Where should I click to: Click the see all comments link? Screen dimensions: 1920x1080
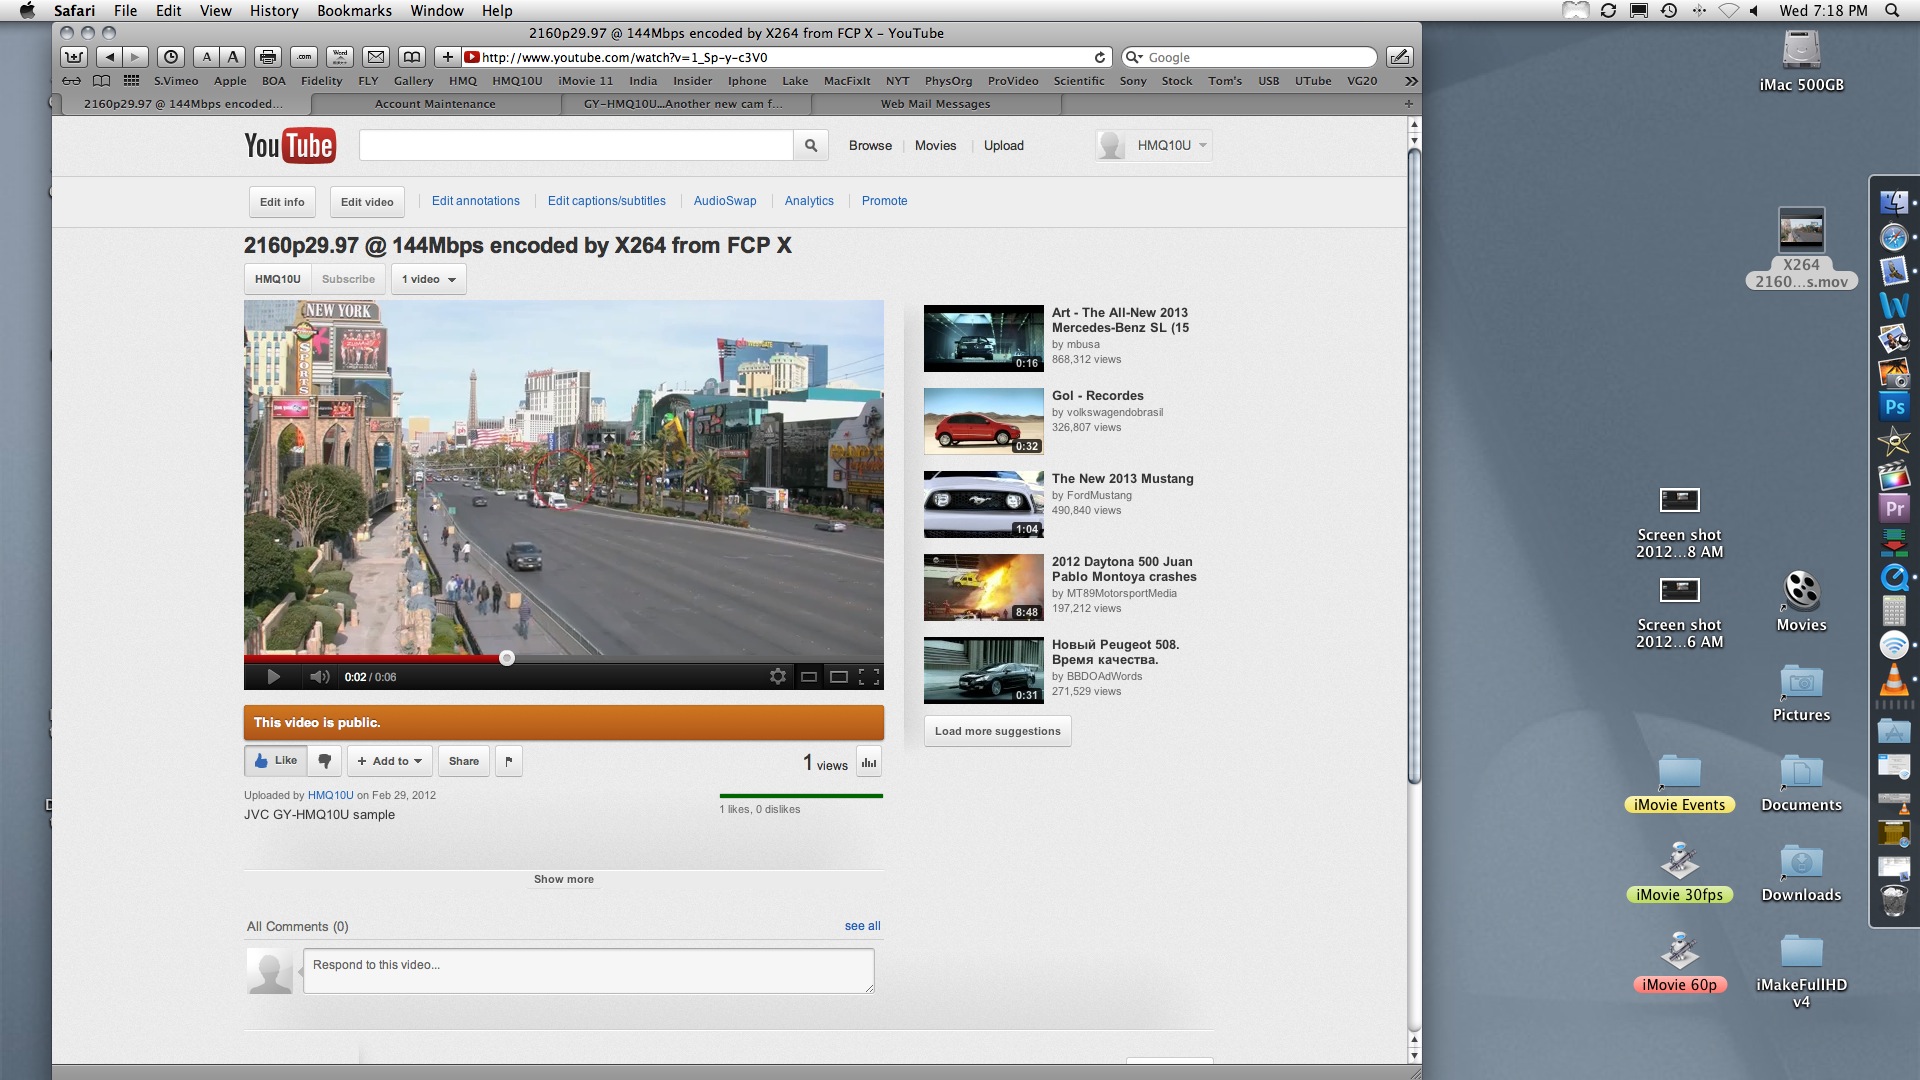(862, 926)
